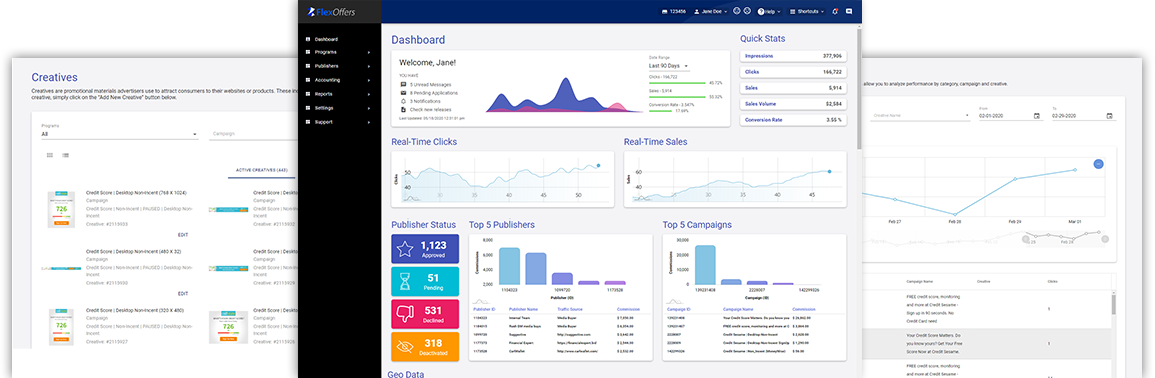Click the tallest bar in Top 5 Campaigns
The width and height of the screenshot is (1155, 378).
(x=705, y=265)
